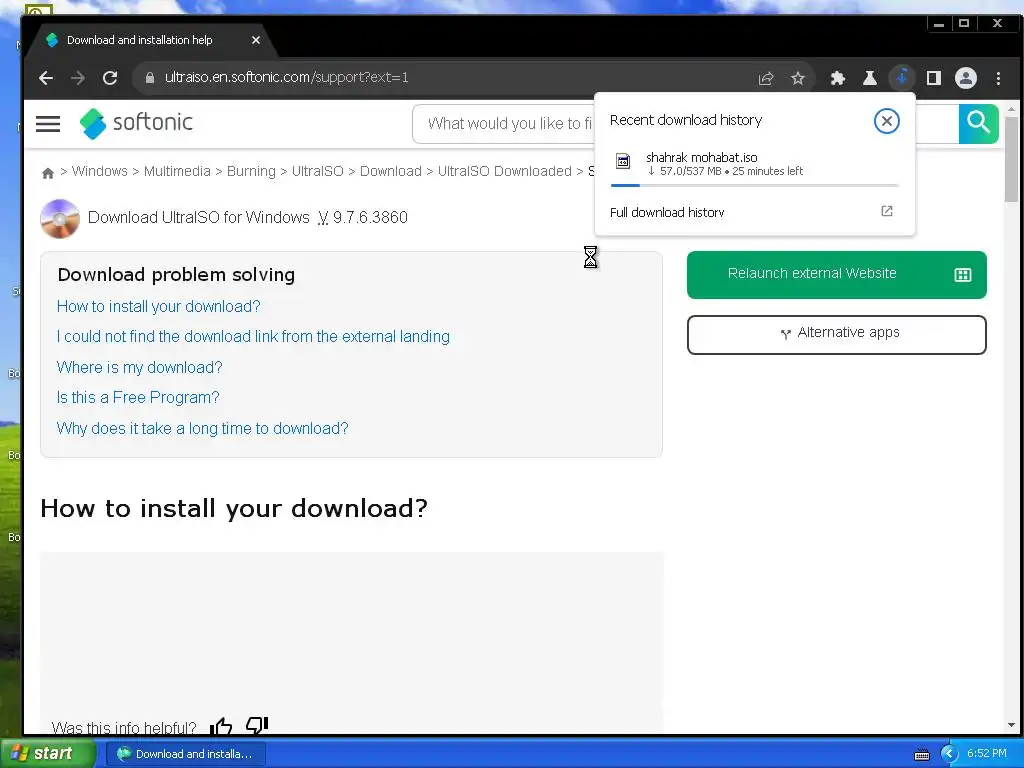This screenshot has width=1024, height=768.
Task: Toggle the Downloads toolbar icon
Action: tap(902, 78)
